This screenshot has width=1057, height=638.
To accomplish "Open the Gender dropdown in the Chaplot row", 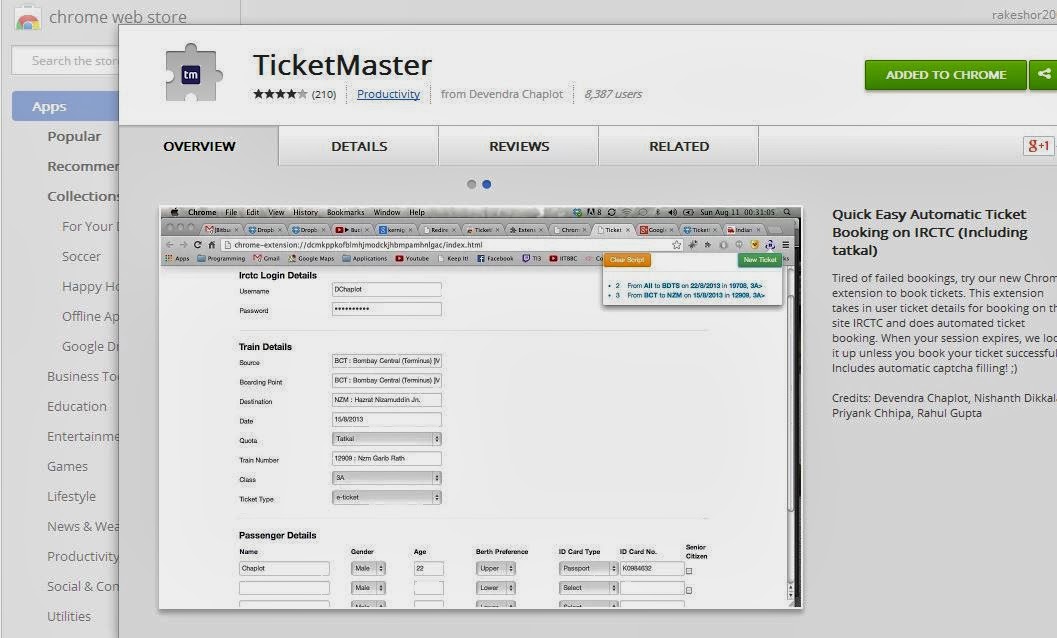I will (x=368, y=569).
